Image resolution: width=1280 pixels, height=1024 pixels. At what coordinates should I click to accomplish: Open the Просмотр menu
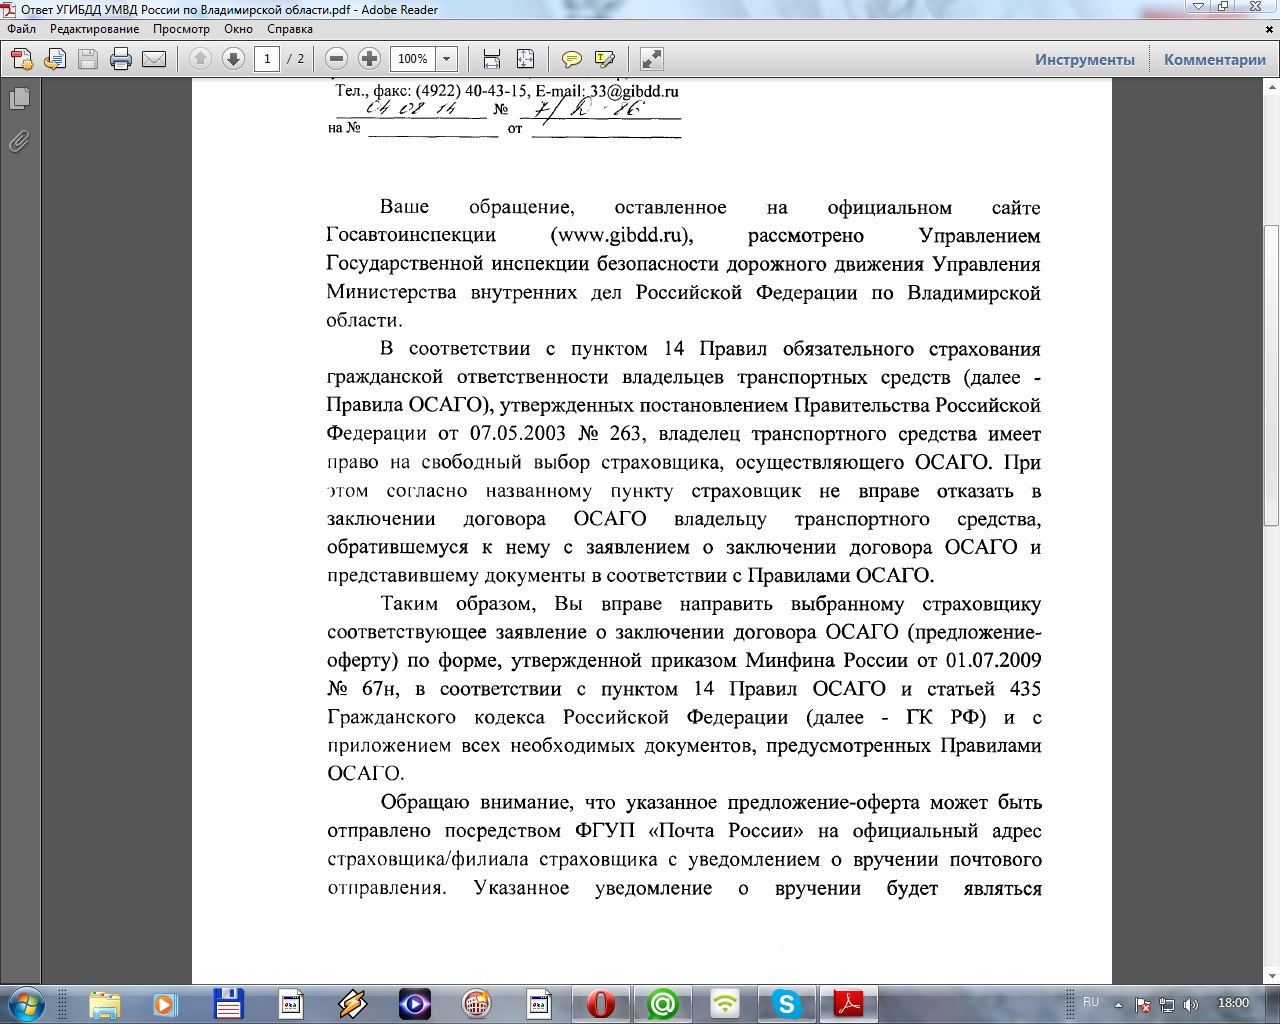(181, 29)
